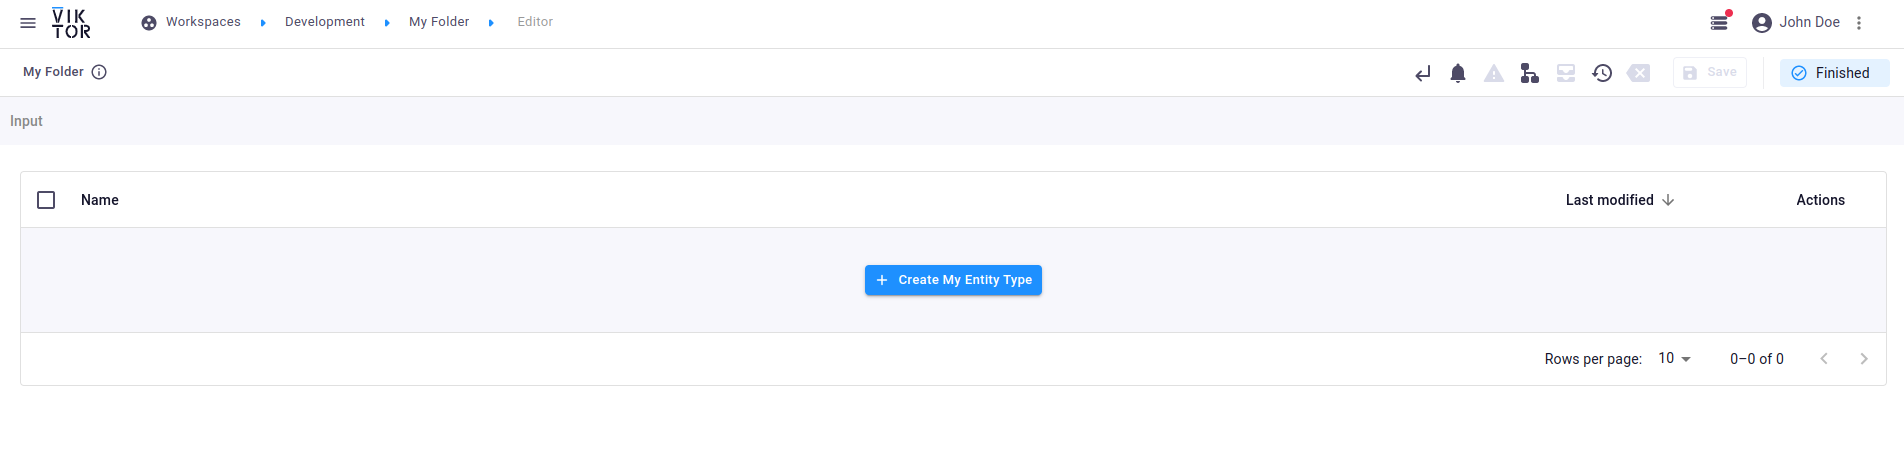1904x461 pixels.
Task: Toggle sort arrow on Last modified column
Action: click(x=1668, y=200)
